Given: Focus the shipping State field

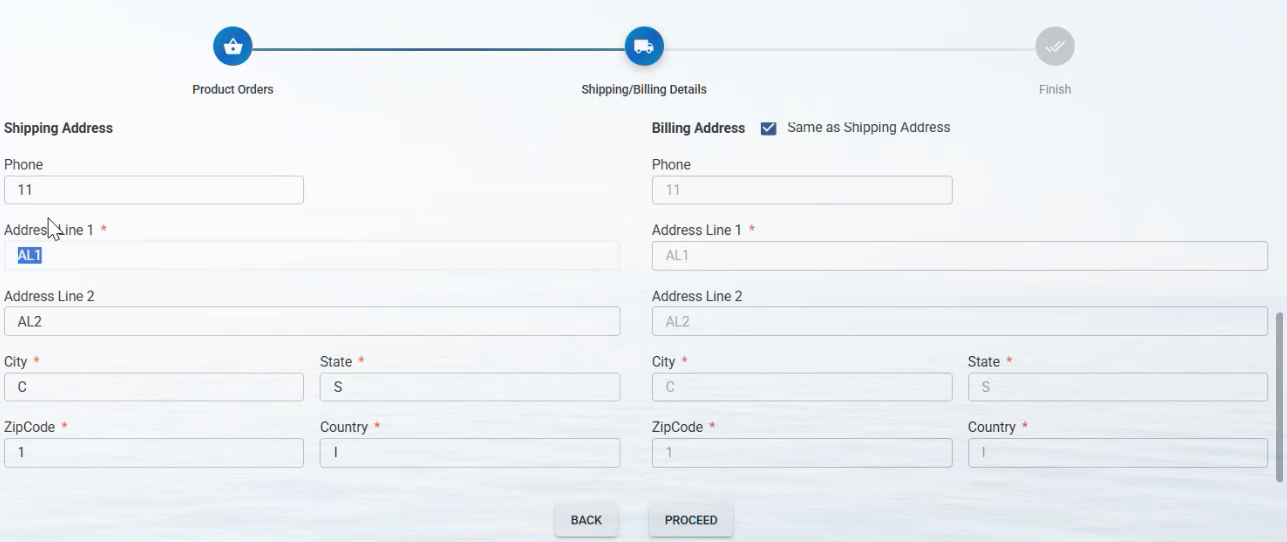Looking at the screenshot, I should tap(469, 387).
